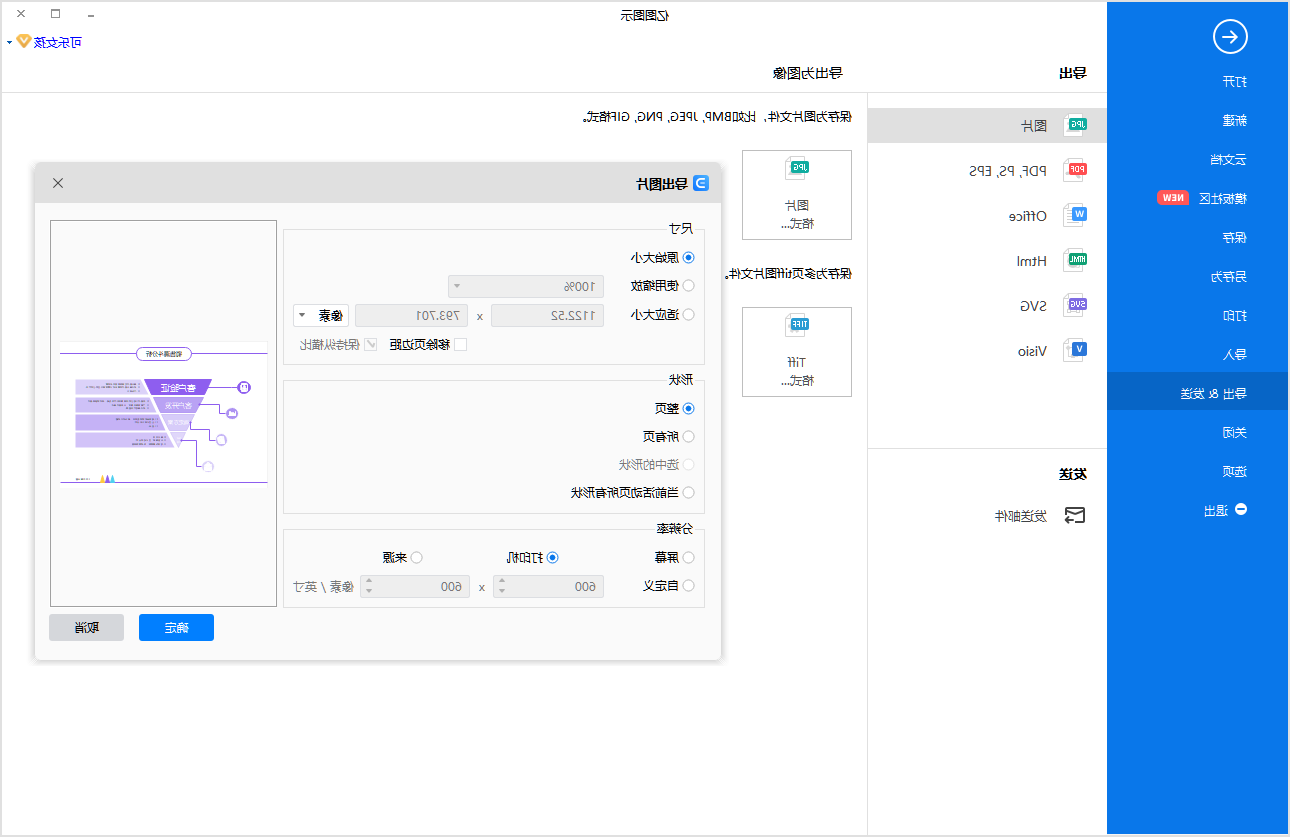
Task: Select the Html export category label
Action: point(1032,261)
